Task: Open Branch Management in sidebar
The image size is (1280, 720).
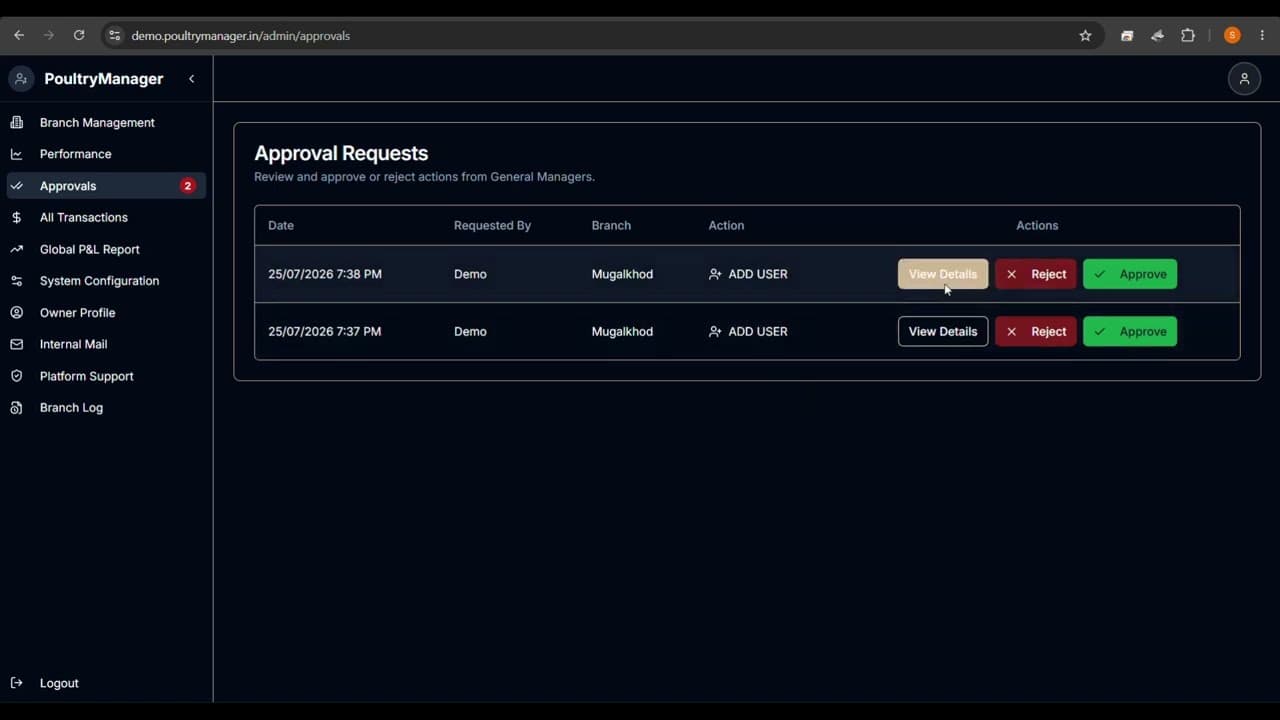Action: (x=106, y=122)
